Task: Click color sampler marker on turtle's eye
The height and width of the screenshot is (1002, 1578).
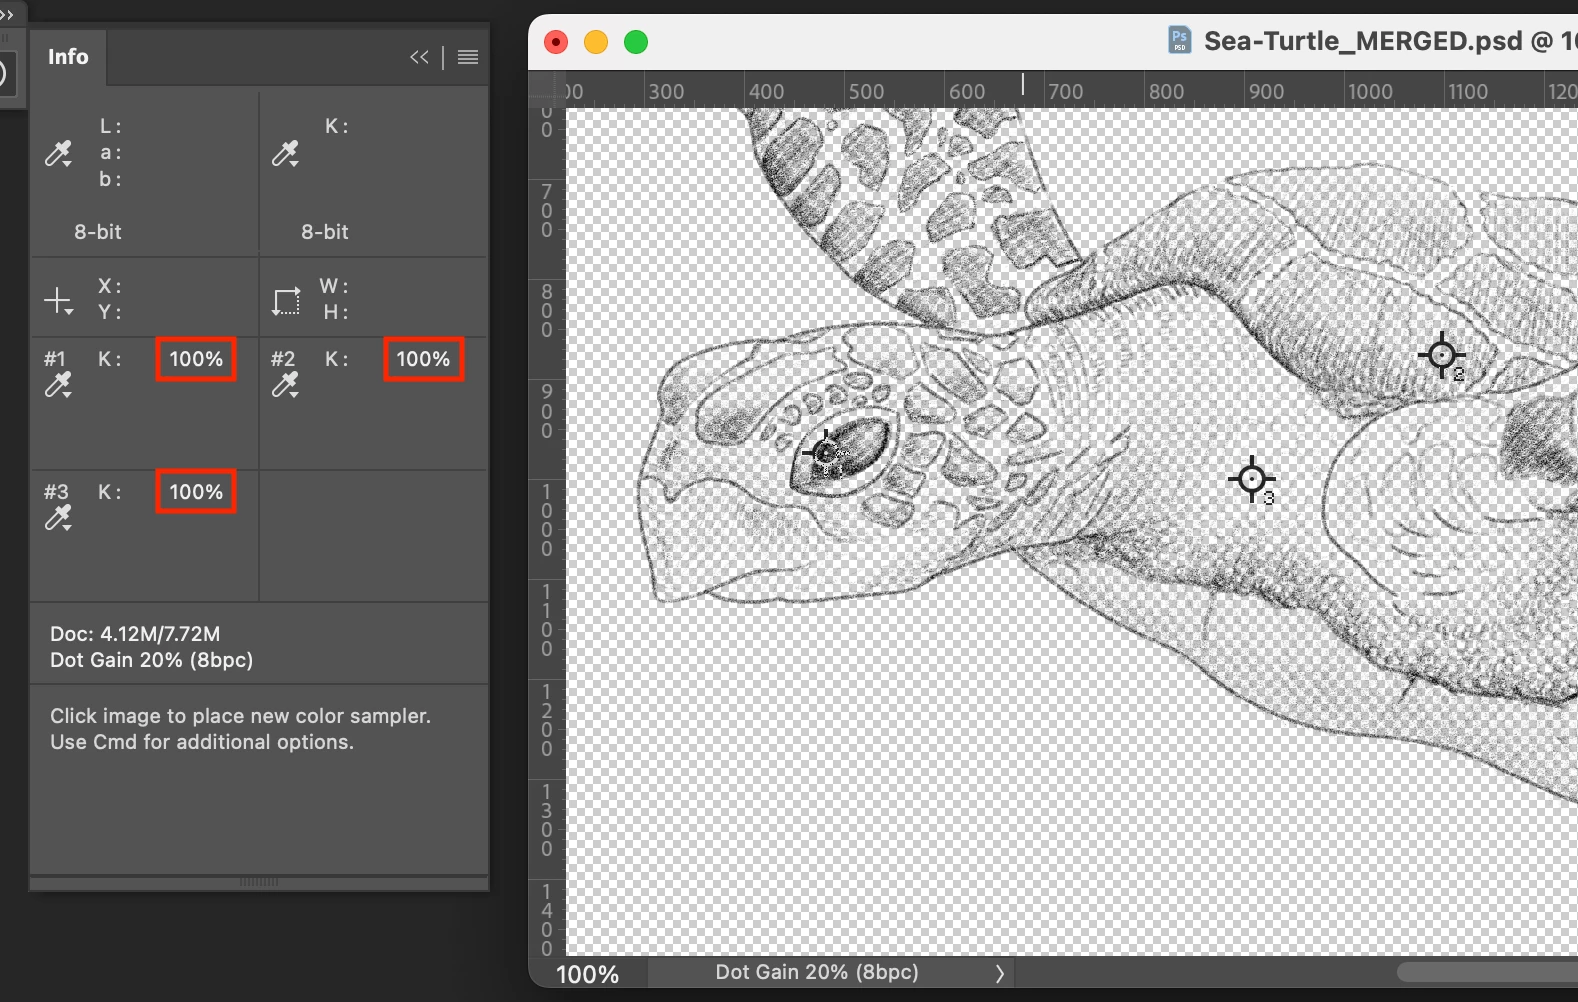Action: point(826,453)
